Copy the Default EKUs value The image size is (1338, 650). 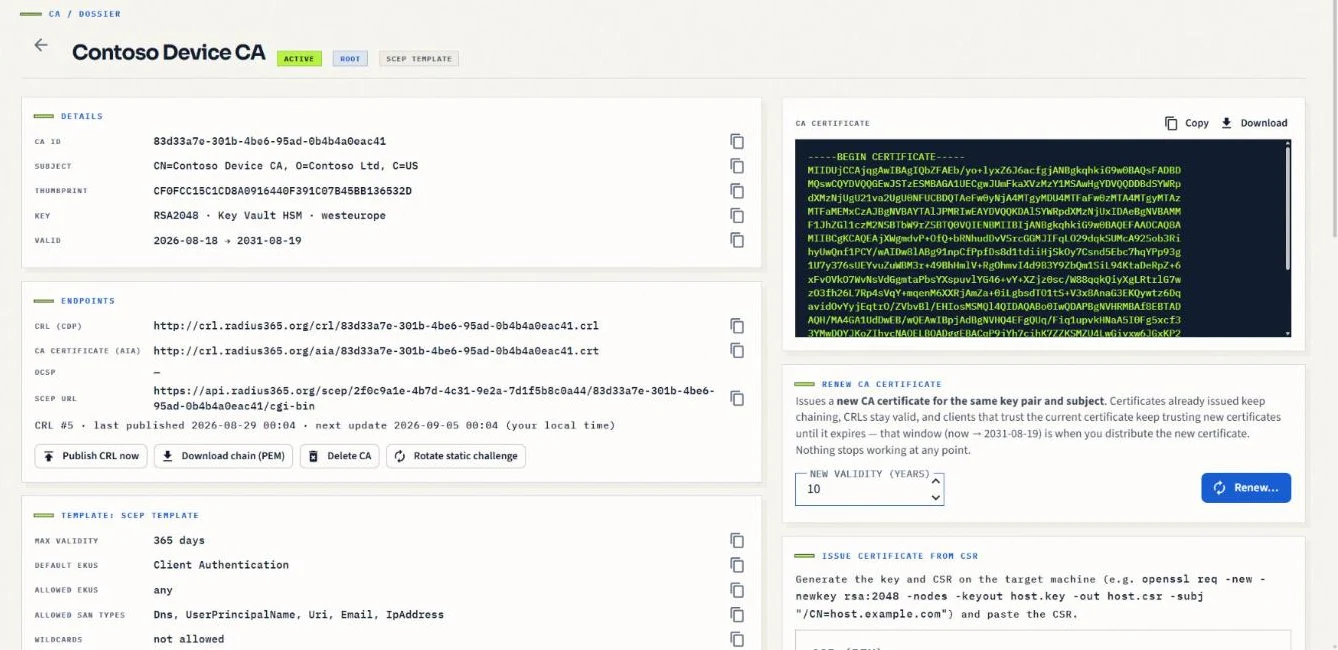[737, 565]
